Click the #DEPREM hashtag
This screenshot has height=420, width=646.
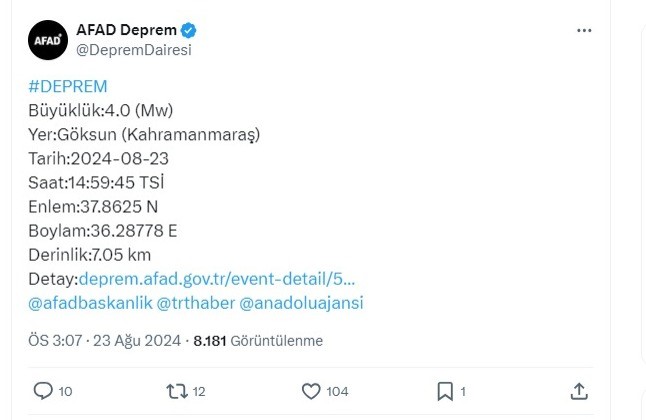click(67, 86)
